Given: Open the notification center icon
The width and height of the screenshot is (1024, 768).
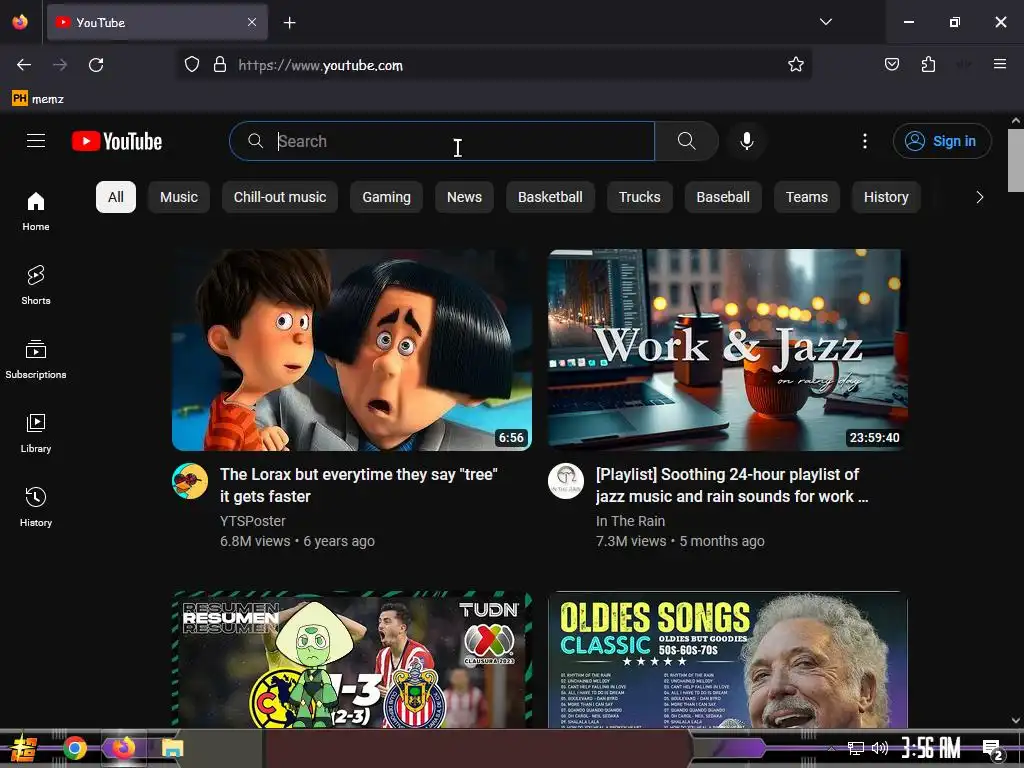Looking at the screenshot, I should (x=992, y=749).
